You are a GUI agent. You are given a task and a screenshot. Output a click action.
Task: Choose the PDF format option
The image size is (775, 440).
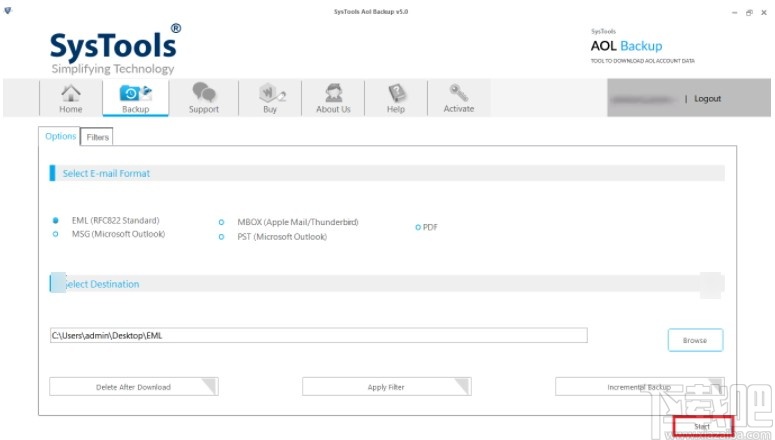pos(418,227)
